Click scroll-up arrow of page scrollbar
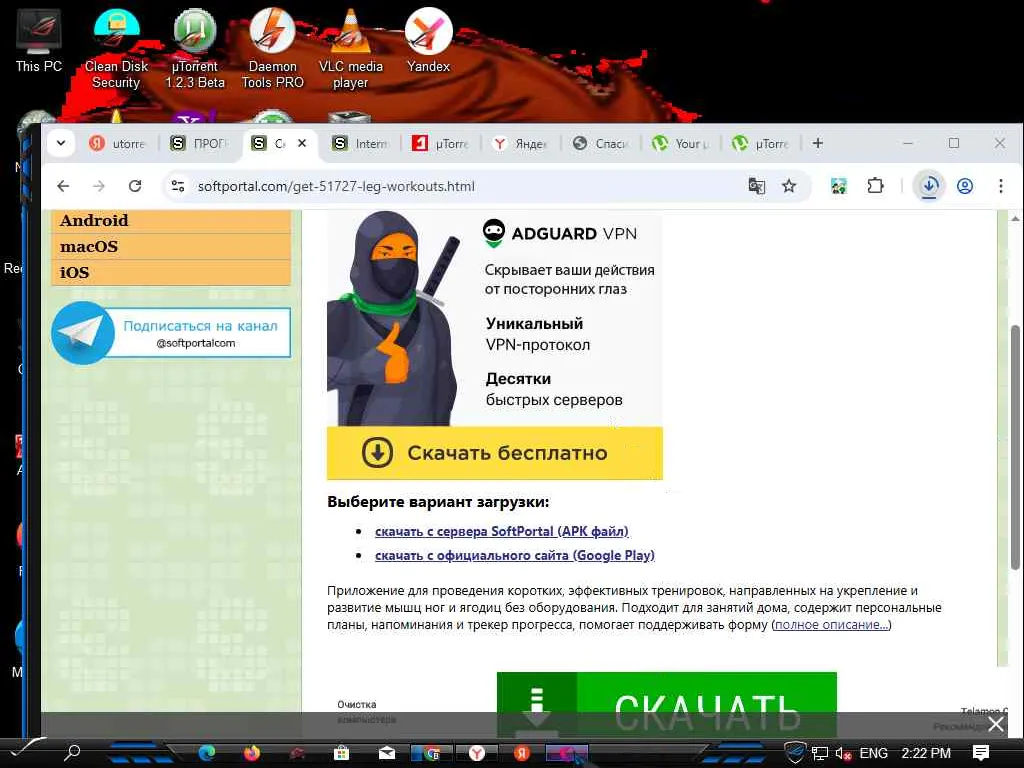The width and height of the screenshot is (1024, 768). (1016, 219)
